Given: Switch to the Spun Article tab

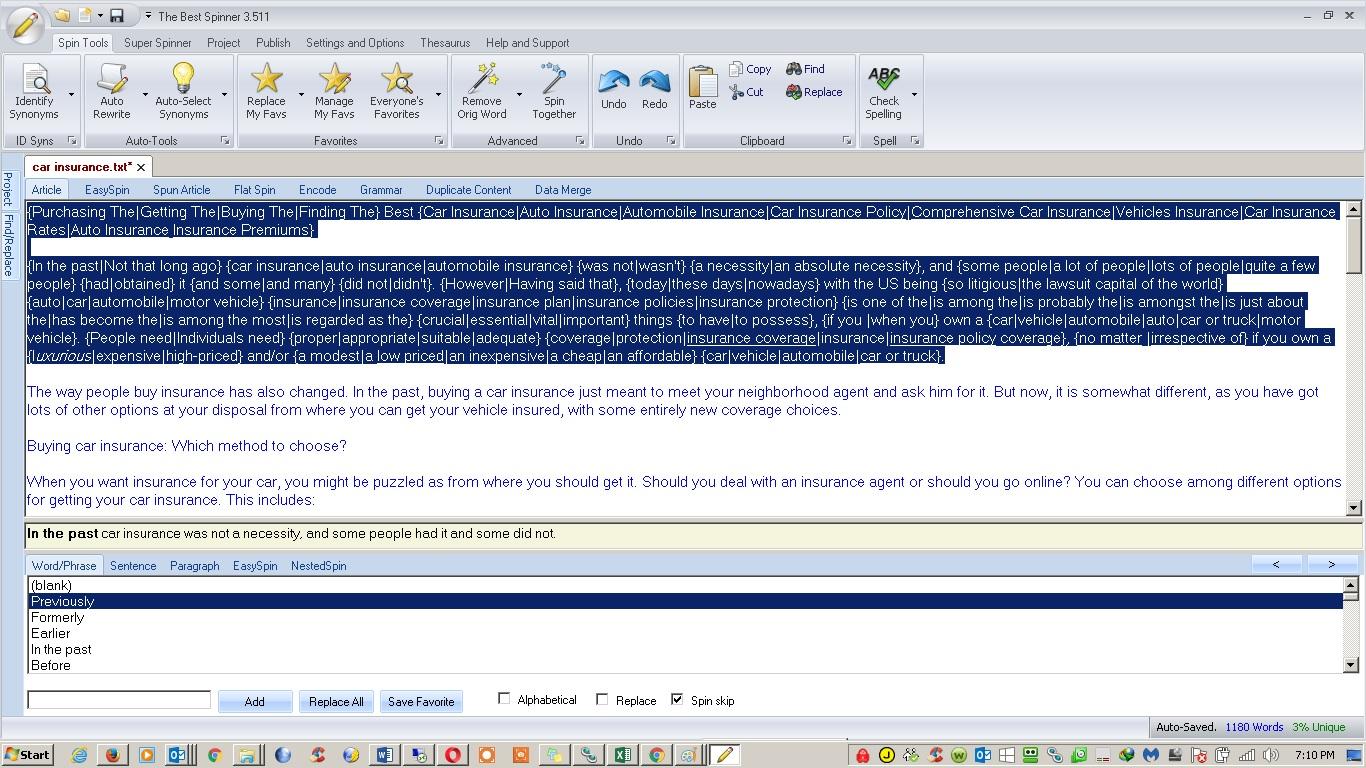Looking at the screenshot, I should coord(181,190).
